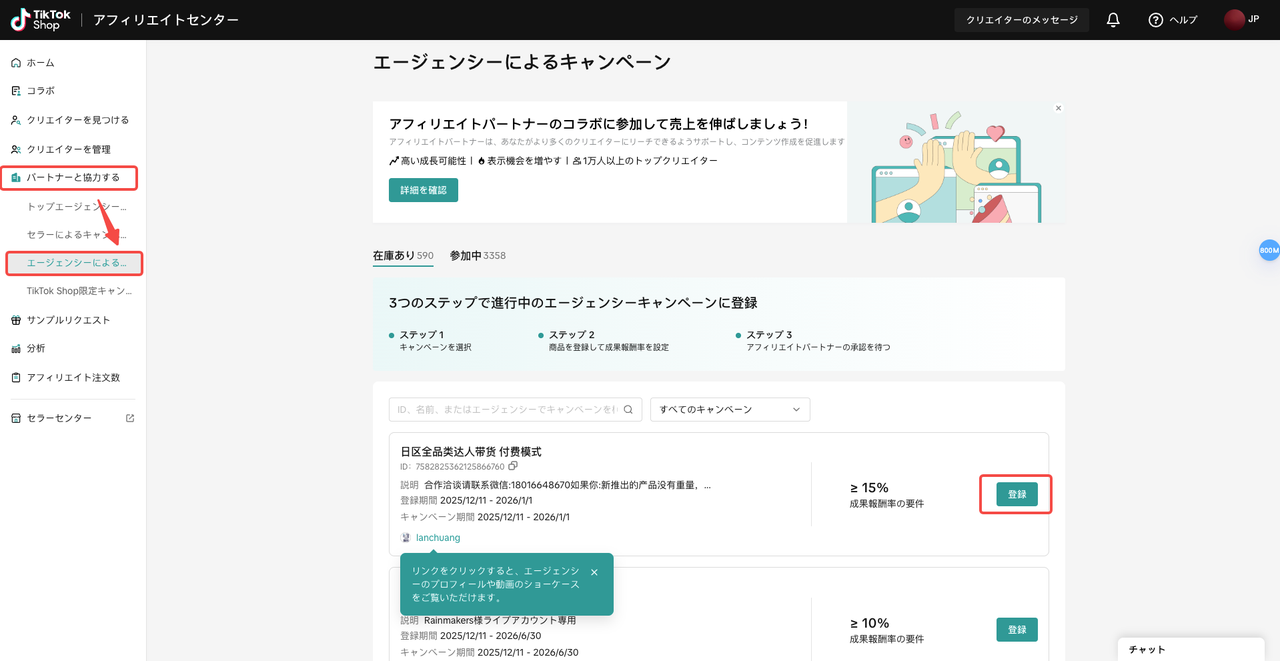1280x661 pixels.
Task: Click the ステップ 2 step text
Action: 608,341
